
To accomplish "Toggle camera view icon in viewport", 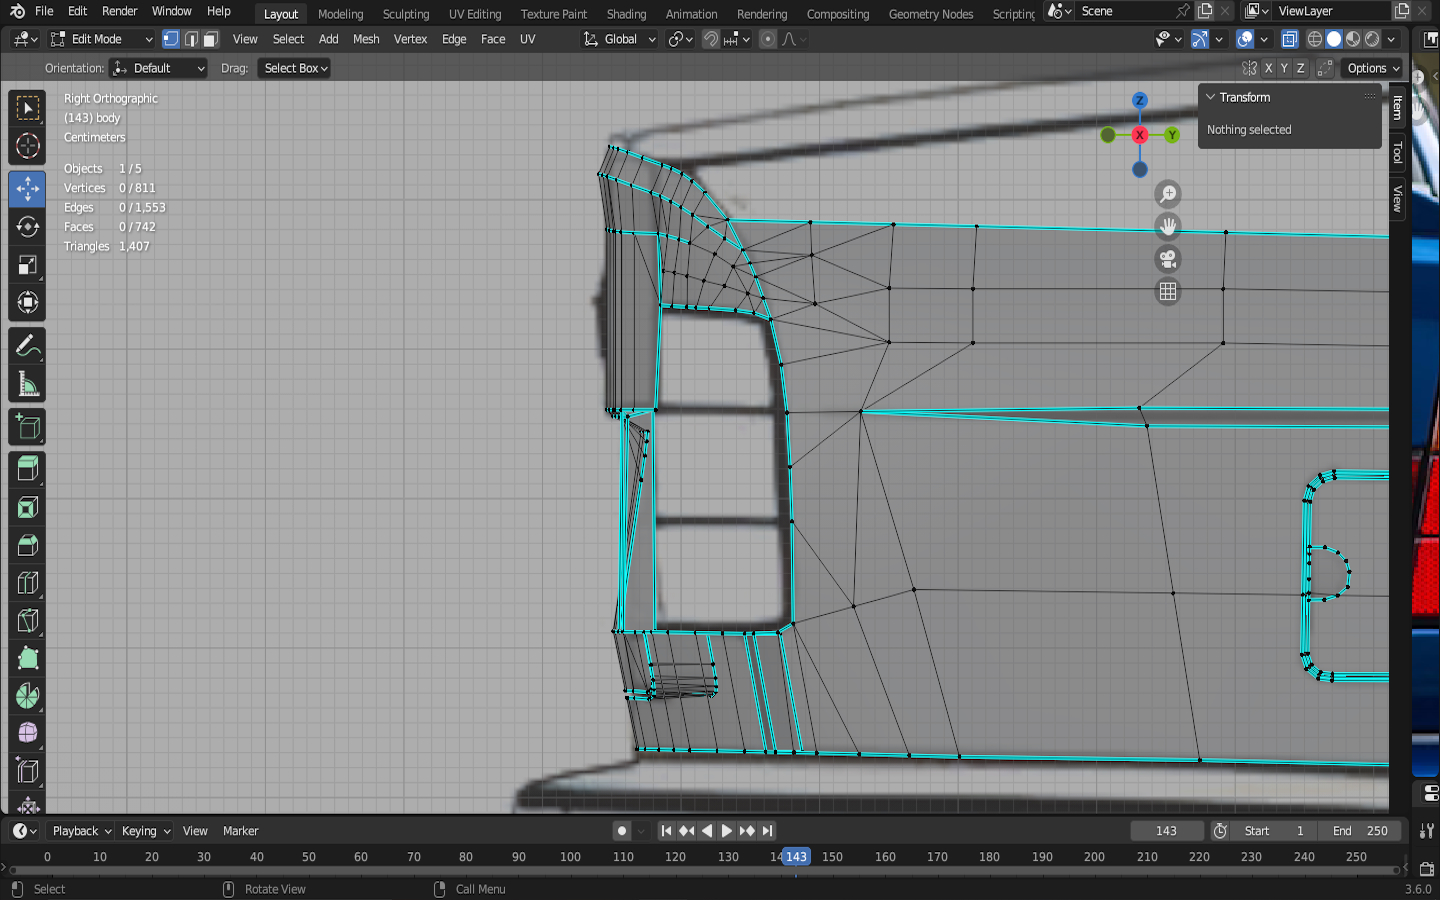I will pyautogui.click(x=1167, y=259).
